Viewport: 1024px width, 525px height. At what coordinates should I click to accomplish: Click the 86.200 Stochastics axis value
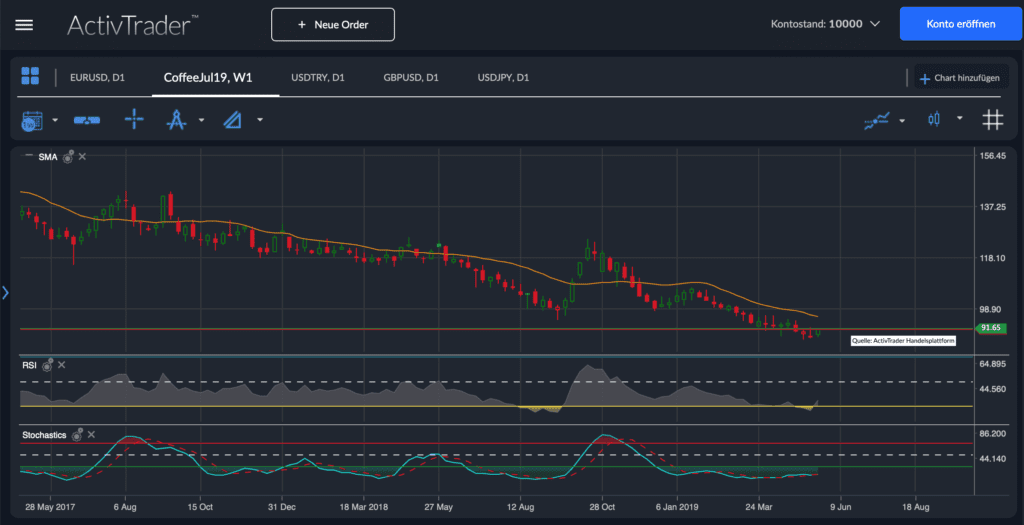993,434
